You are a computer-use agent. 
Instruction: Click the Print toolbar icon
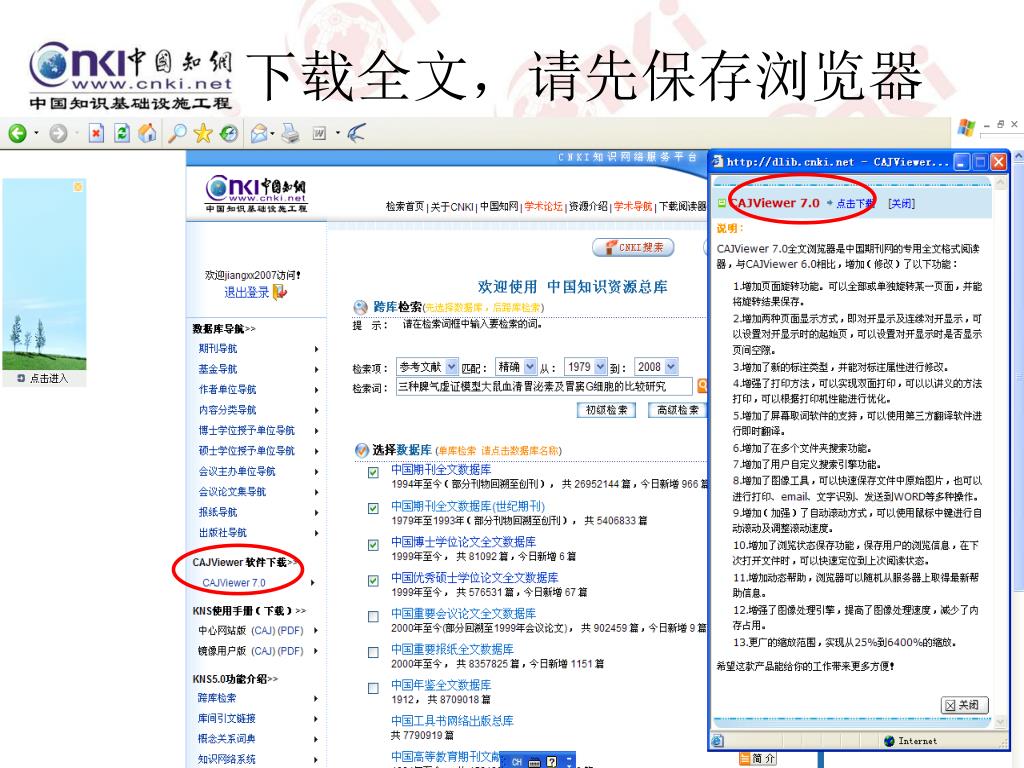[x=290, y=133]
